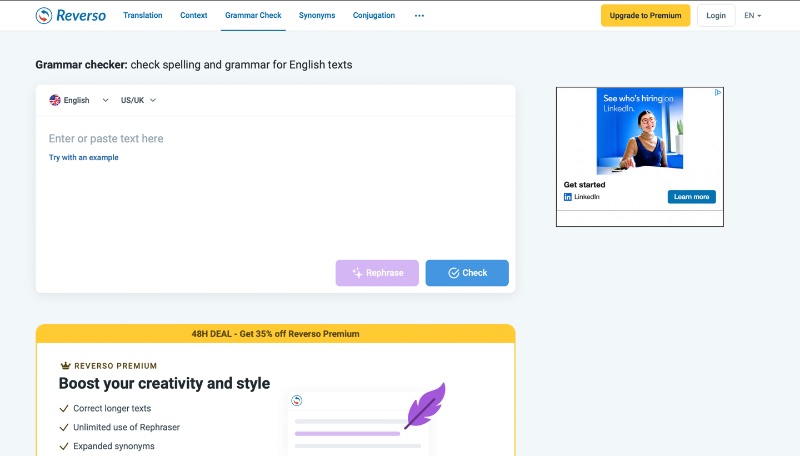The height and width of the screenshot is (456, 800).
Task: Click the LinkedIn ad image
Action: 640,131
